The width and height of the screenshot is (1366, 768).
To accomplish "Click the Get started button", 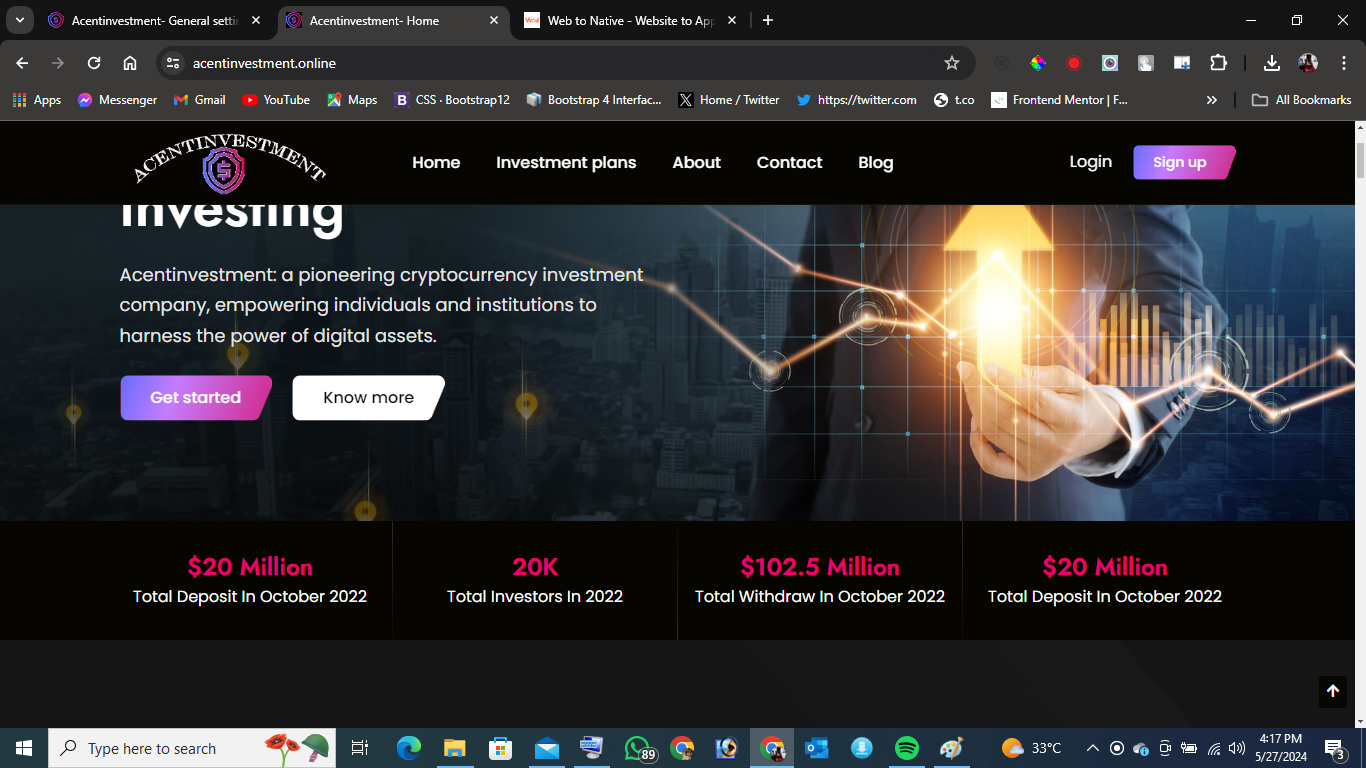I will [x=196, y=398].
